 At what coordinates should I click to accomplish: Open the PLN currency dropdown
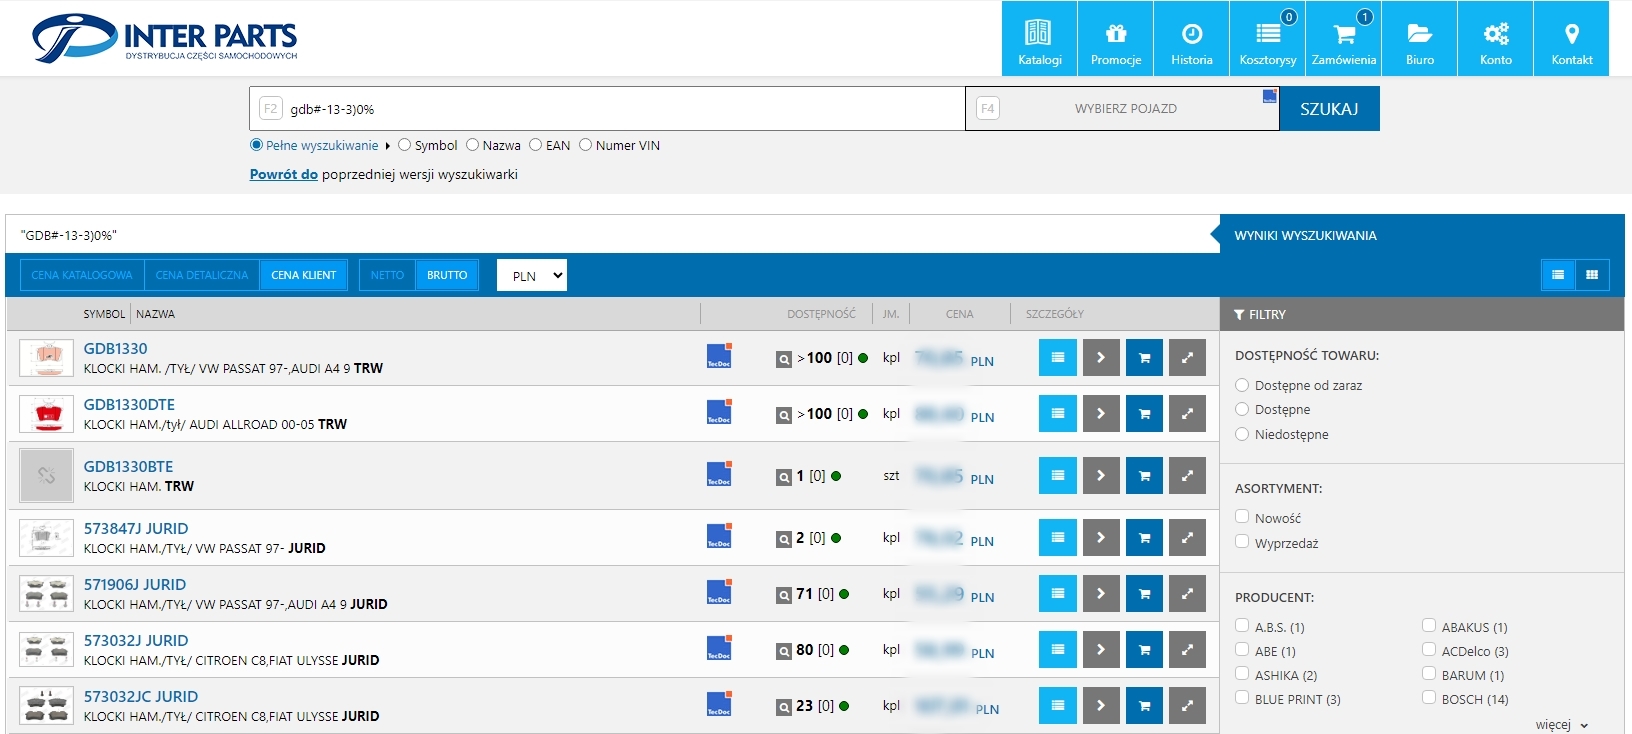[532, 275]
